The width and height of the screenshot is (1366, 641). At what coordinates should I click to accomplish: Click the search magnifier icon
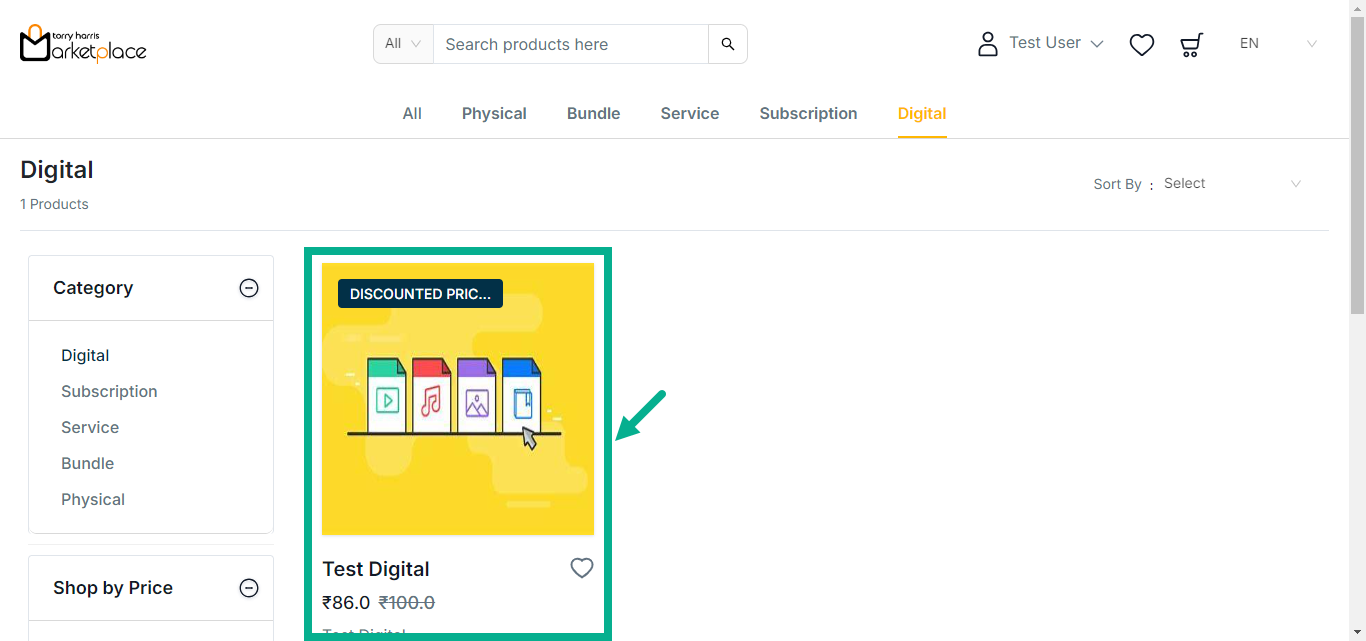(x=727, y=44)
